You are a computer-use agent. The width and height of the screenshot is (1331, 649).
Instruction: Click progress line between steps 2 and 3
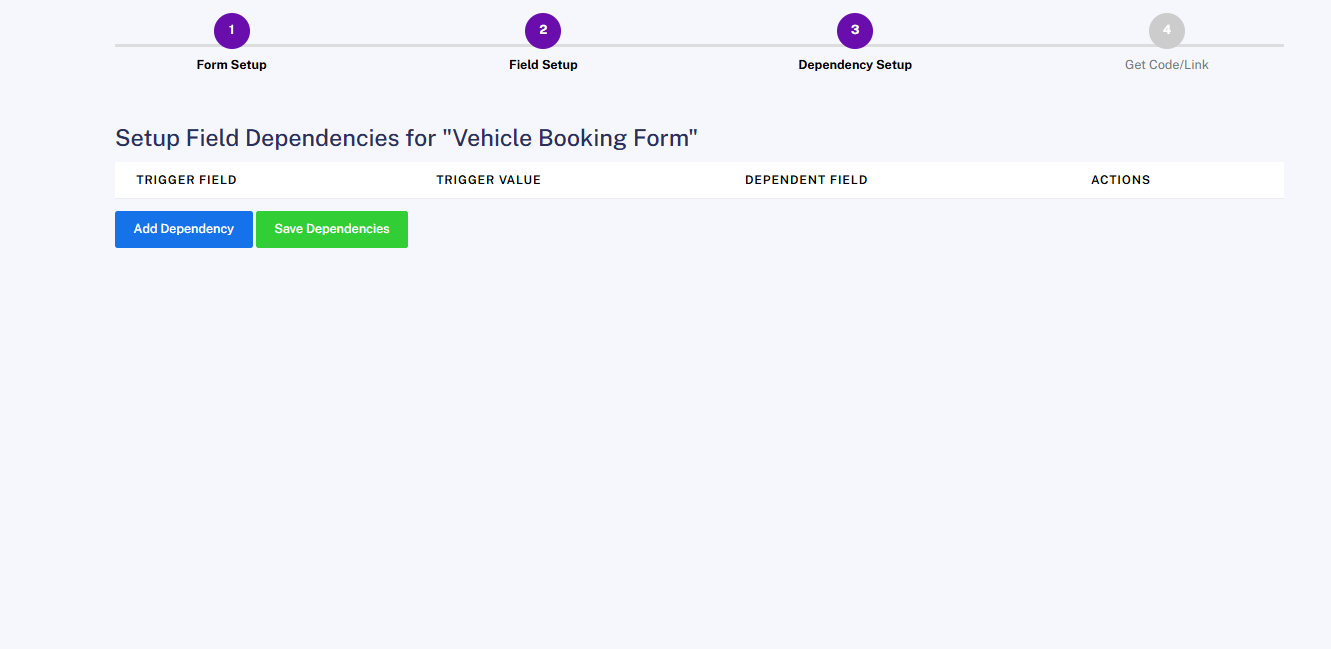point(699,45)
